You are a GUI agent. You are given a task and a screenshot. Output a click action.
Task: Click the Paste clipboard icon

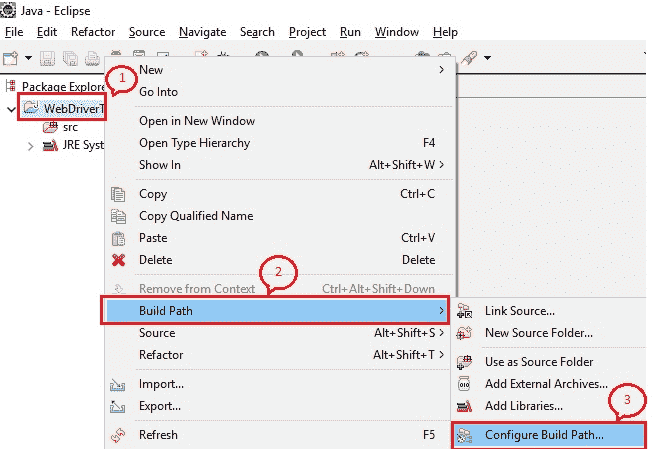pos(118,238)
